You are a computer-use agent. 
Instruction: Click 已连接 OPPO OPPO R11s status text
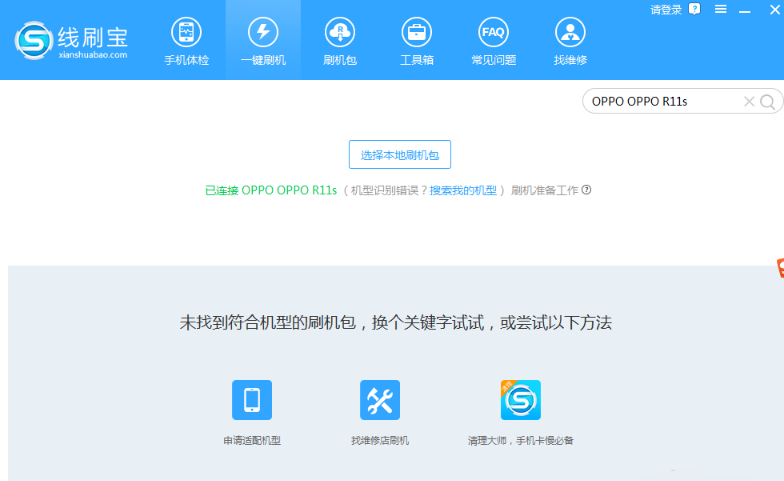tap(271, 190)
